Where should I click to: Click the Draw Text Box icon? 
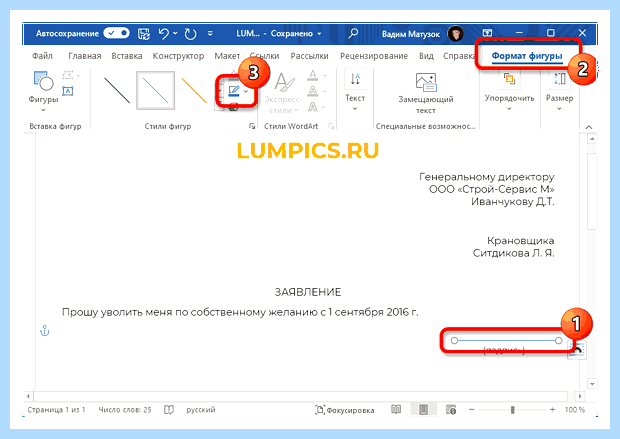pyautogui.click(x=68, y=91)
